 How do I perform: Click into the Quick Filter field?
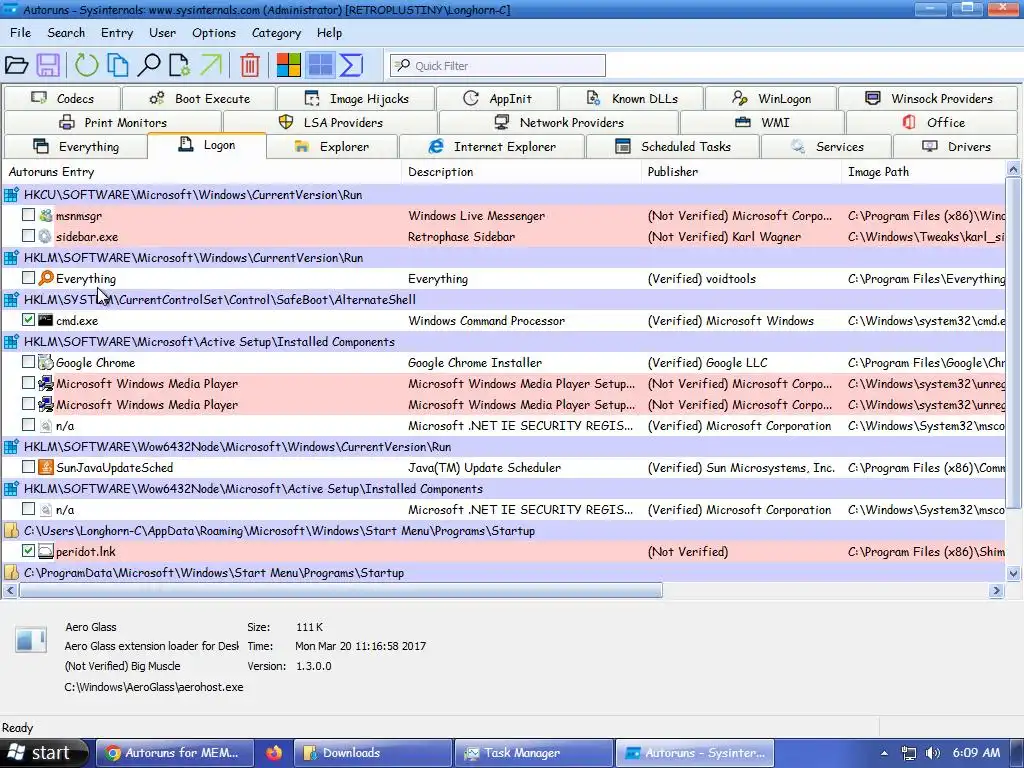[498, 65]
